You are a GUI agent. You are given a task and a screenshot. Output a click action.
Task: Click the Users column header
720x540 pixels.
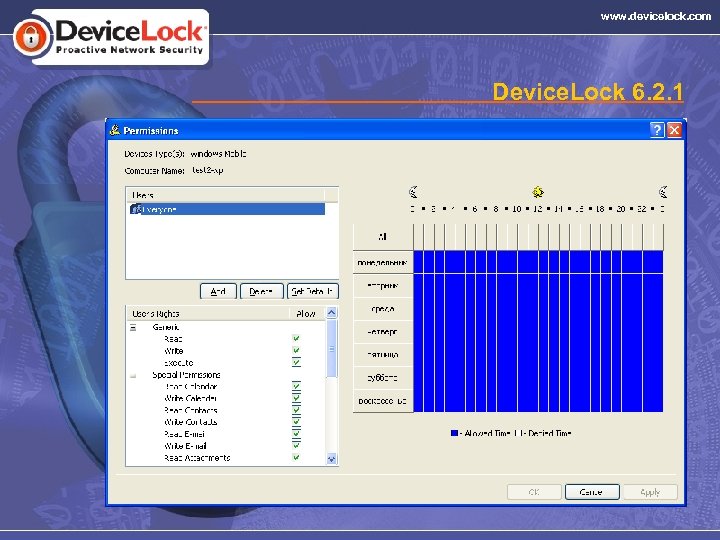[225, 195]
